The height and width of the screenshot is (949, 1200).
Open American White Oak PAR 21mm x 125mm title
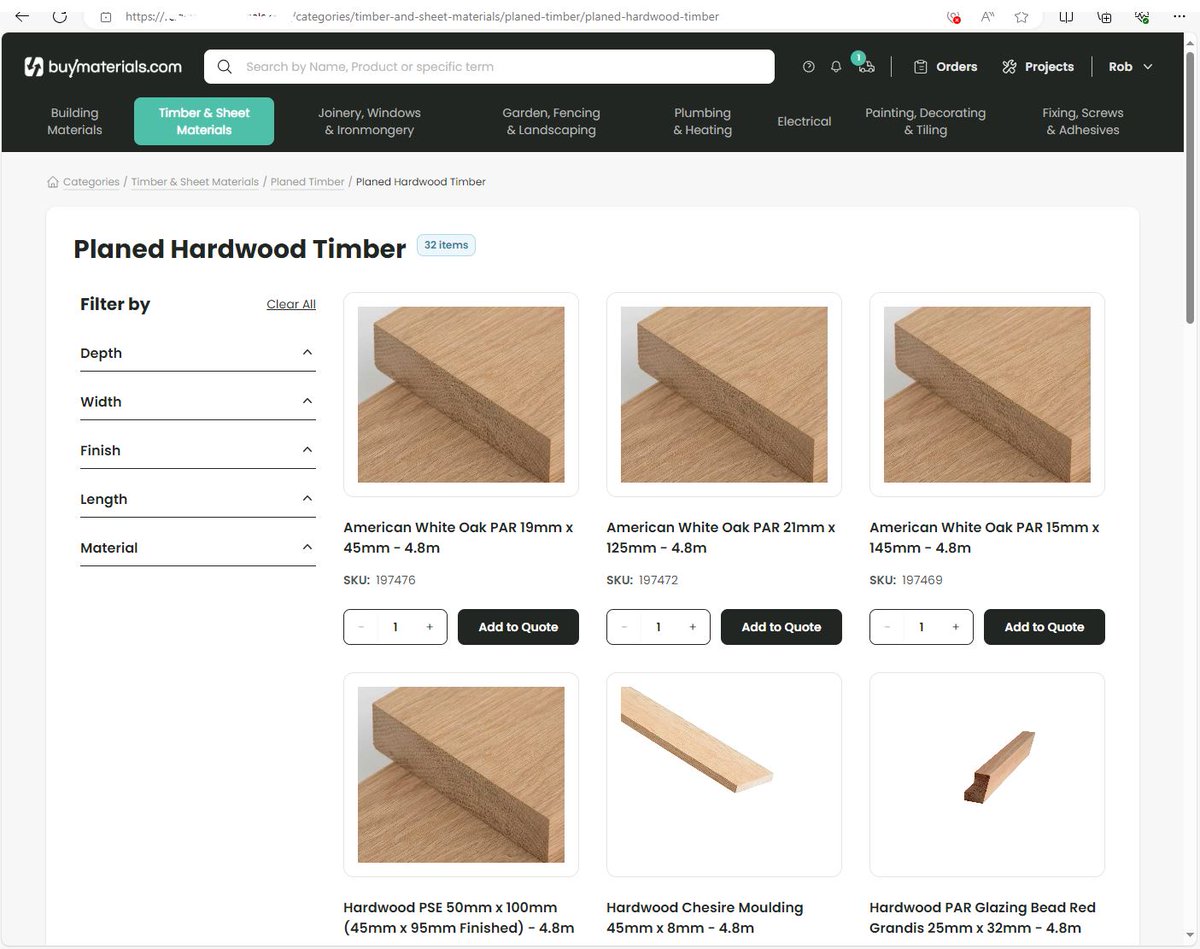point(721,537)
